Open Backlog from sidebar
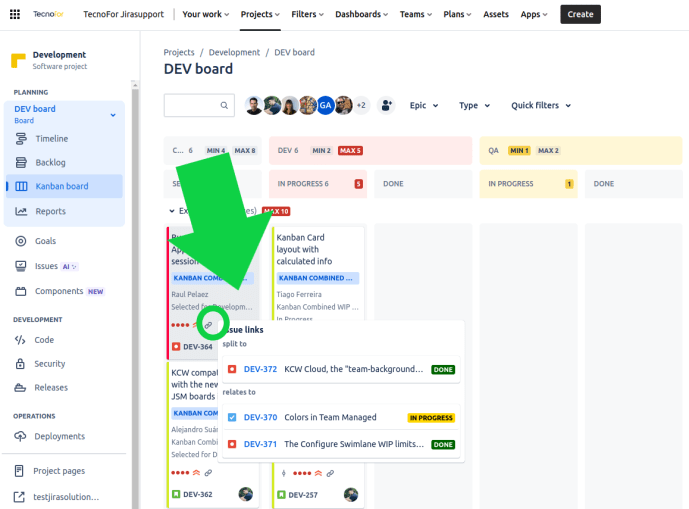This screenshot has height=509, width=689. 50,162
